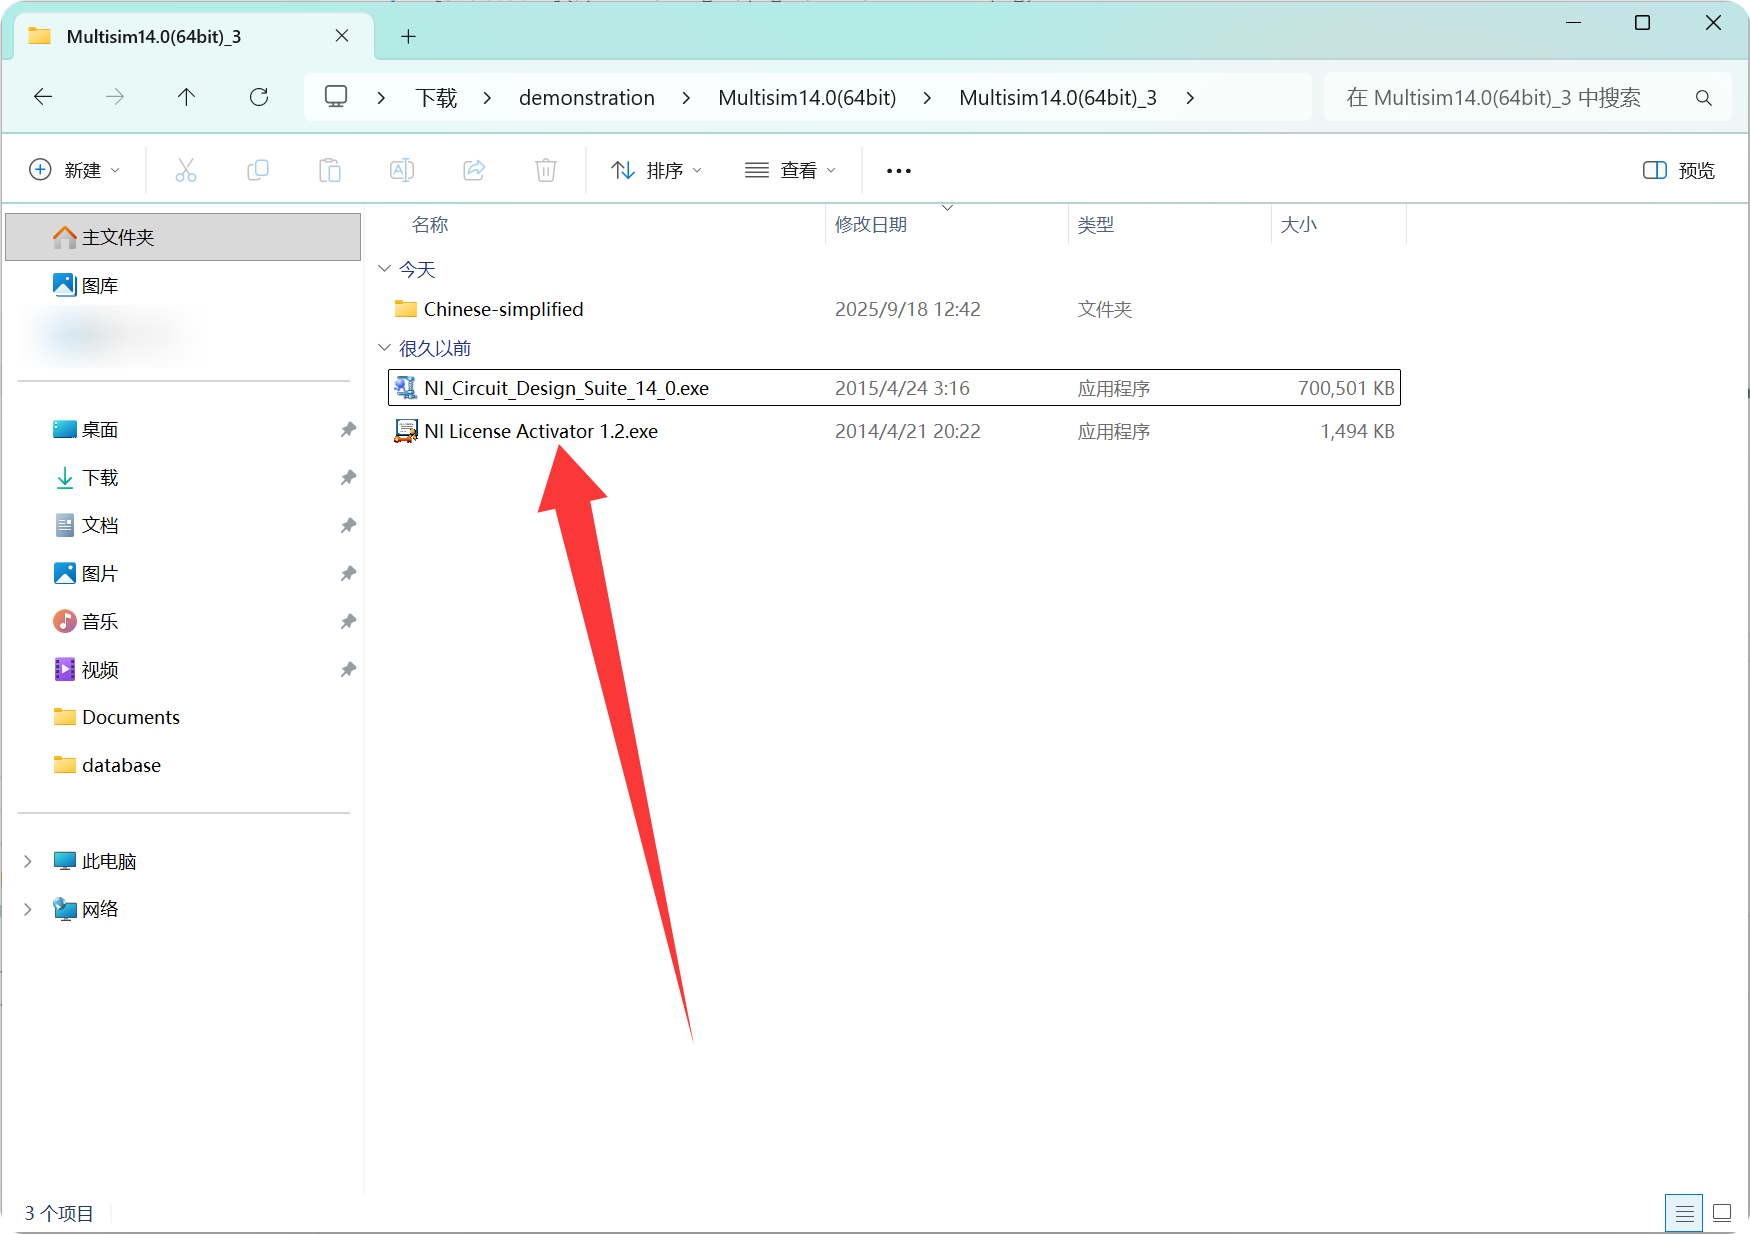Sort by Size column header
The height and width of the screenshot is (1234, 1750).
click(x=1299, y=224)
